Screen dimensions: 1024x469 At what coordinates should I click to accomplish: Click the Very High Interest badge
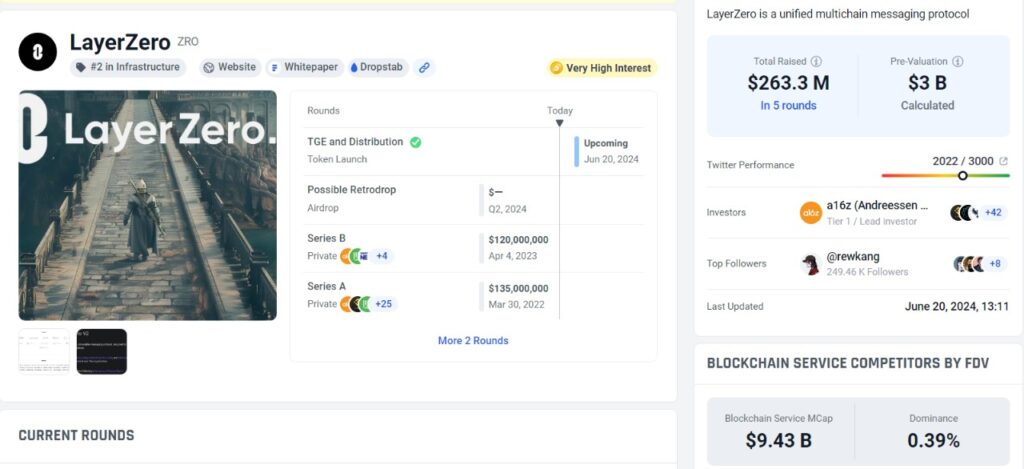coord(601,68)
